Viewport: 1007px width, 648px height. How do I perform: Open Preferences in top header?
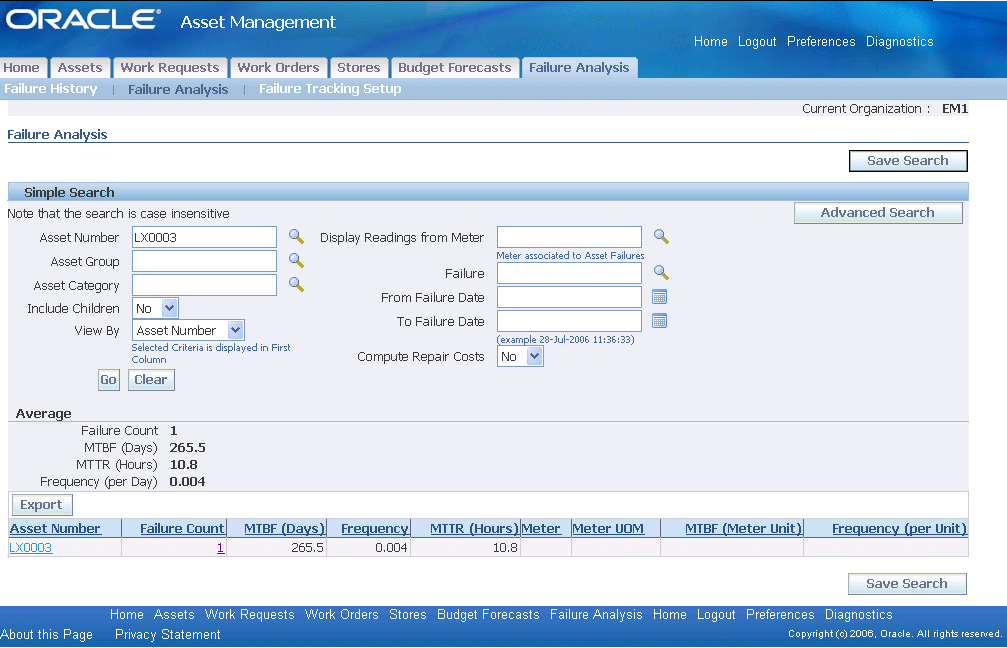[821, 42]
